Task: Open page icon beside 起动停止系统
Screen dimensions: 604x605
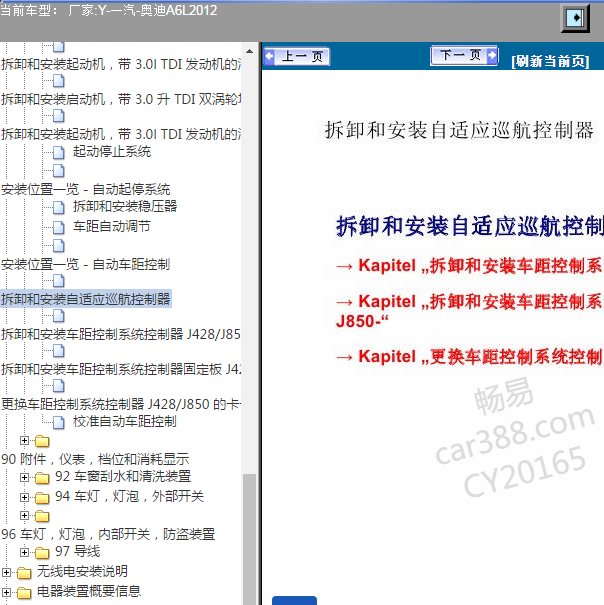Action: [59, 152]
